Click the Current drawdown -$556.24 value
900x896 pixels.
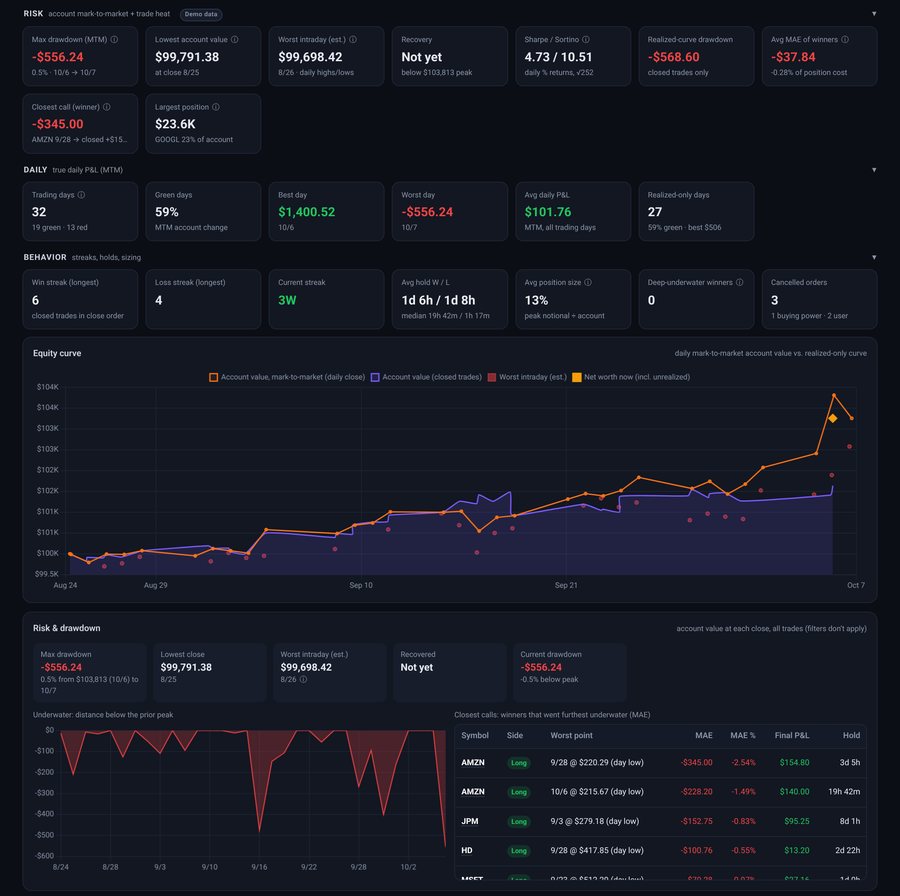[x=541, y=667]
